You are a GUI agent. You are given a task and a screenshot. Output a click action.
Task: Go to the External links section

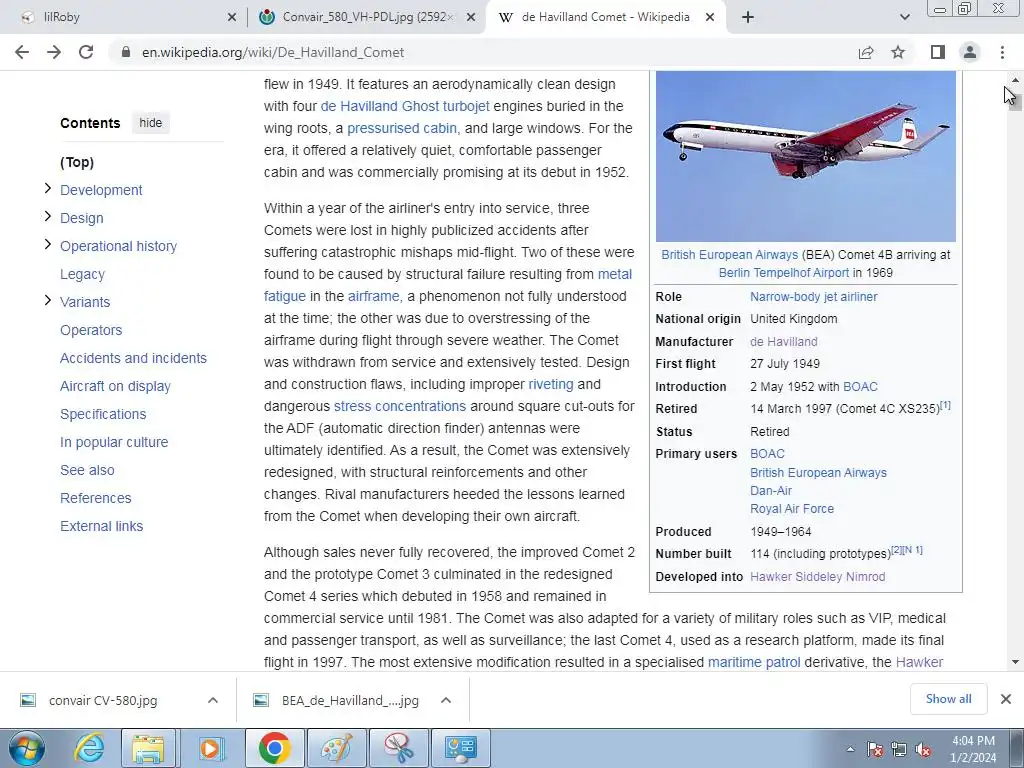coord(101,526)
